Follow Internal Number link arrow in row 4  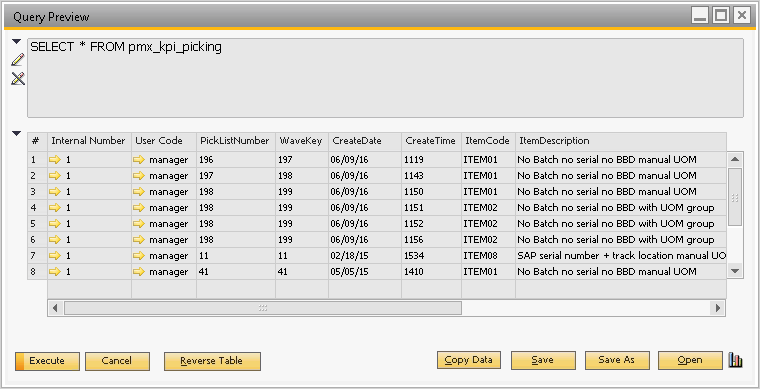point(55,207)
